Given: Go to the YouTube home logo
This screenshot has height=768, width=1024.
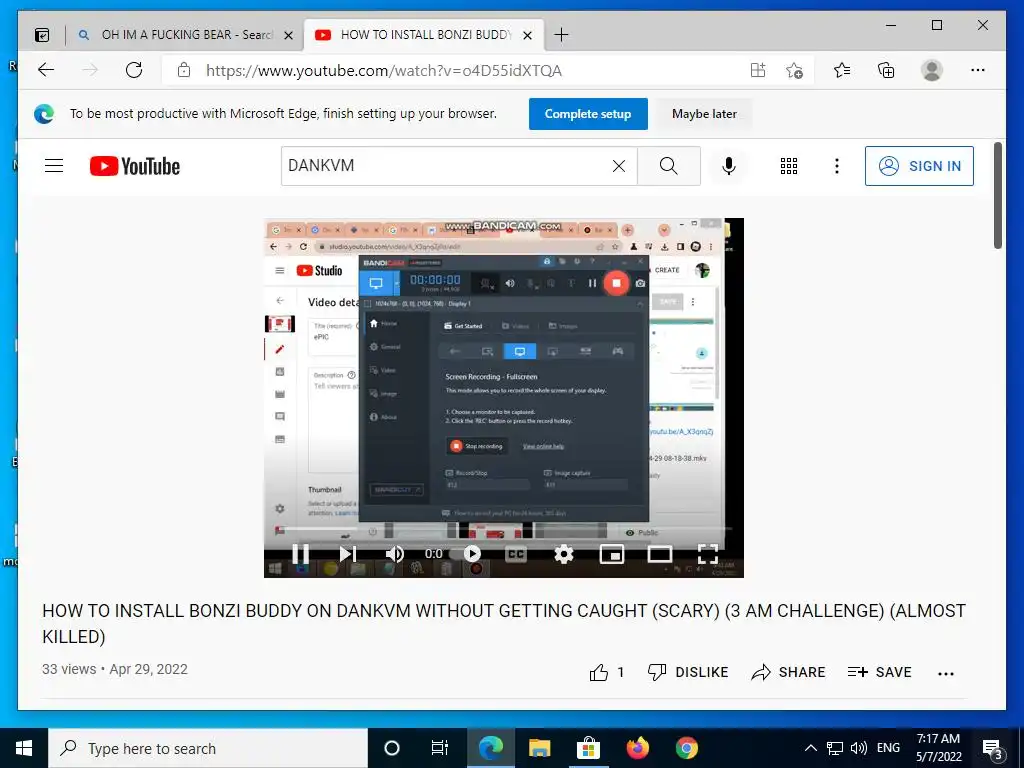Looking at the screenshot, I should 135,166.
